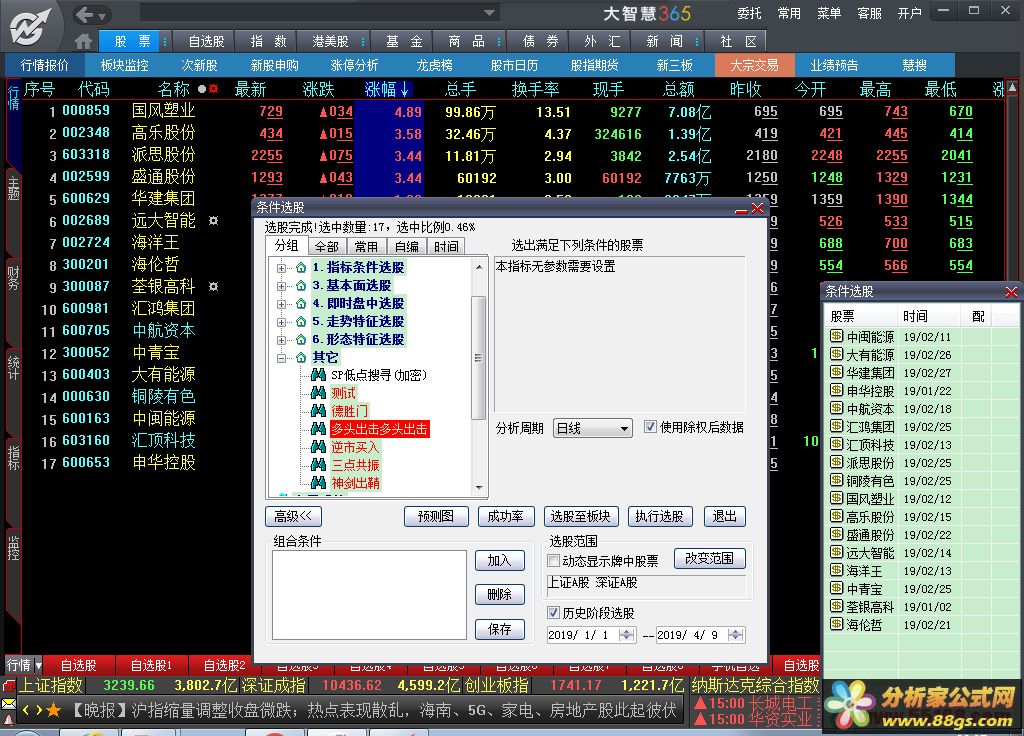1024x736 pixels.
Task: Click house icon of 基本面选股 group
Action: [301, 285]
